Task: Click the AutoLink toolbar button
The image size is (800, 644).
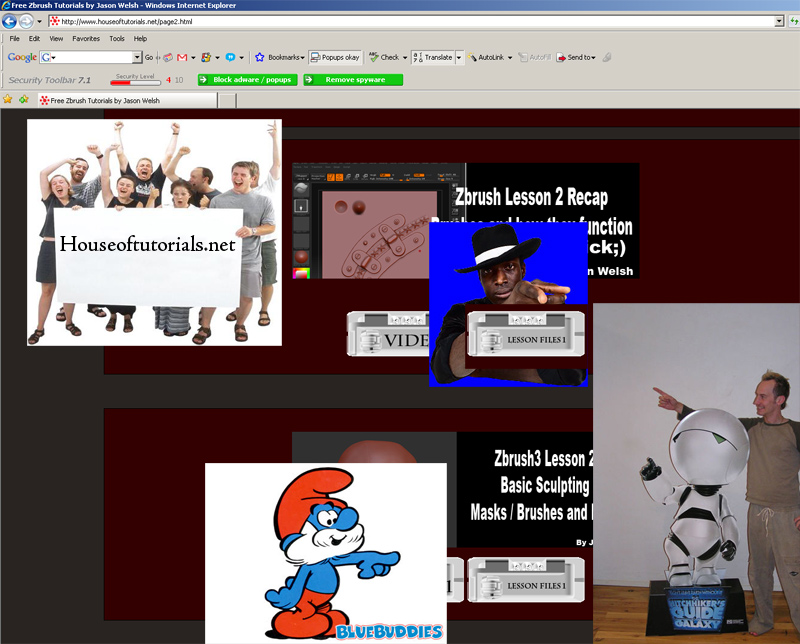Action: [x=486, y=58]
